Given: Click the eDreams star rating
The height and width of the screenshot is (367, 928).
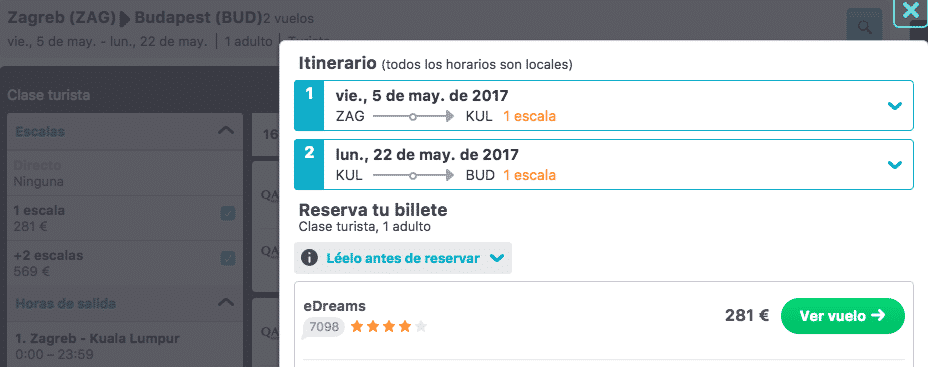Looking at the screenshot, I should [388, 326].
